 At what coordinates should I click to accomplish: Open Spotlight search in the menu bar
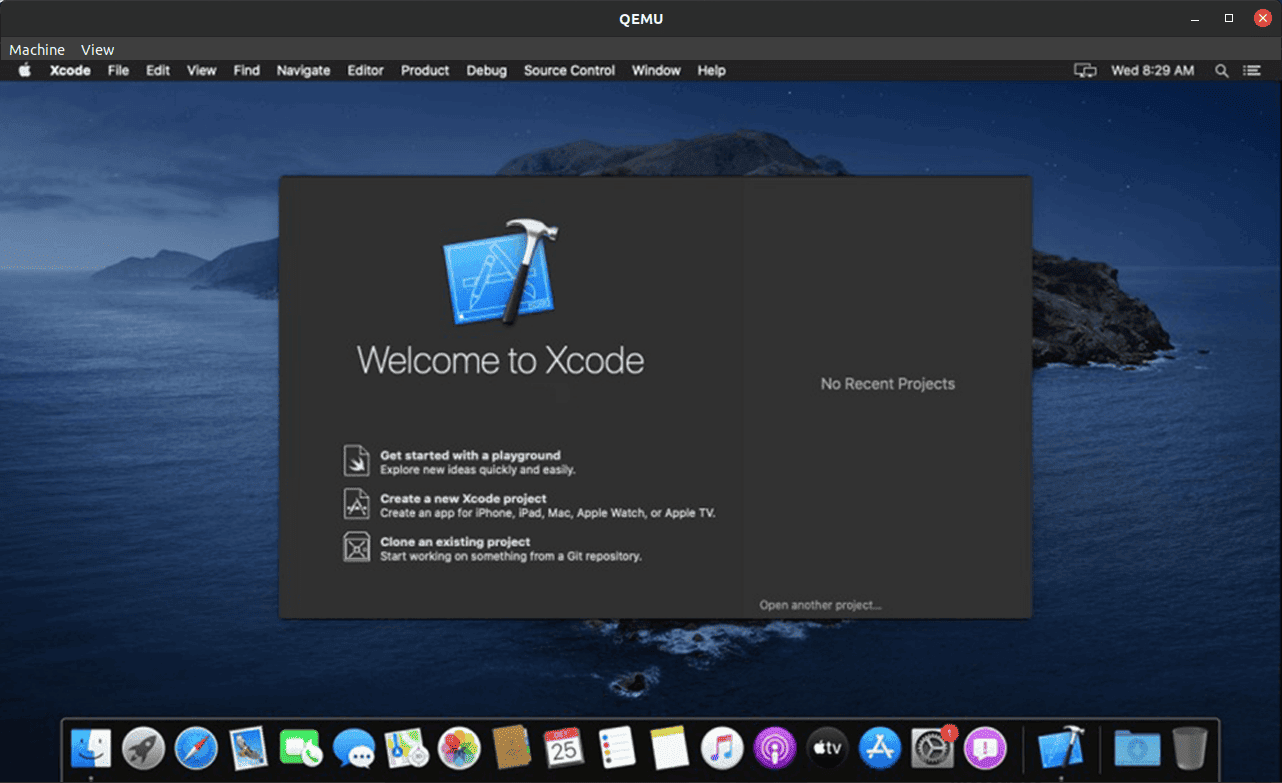point(1221,70)
